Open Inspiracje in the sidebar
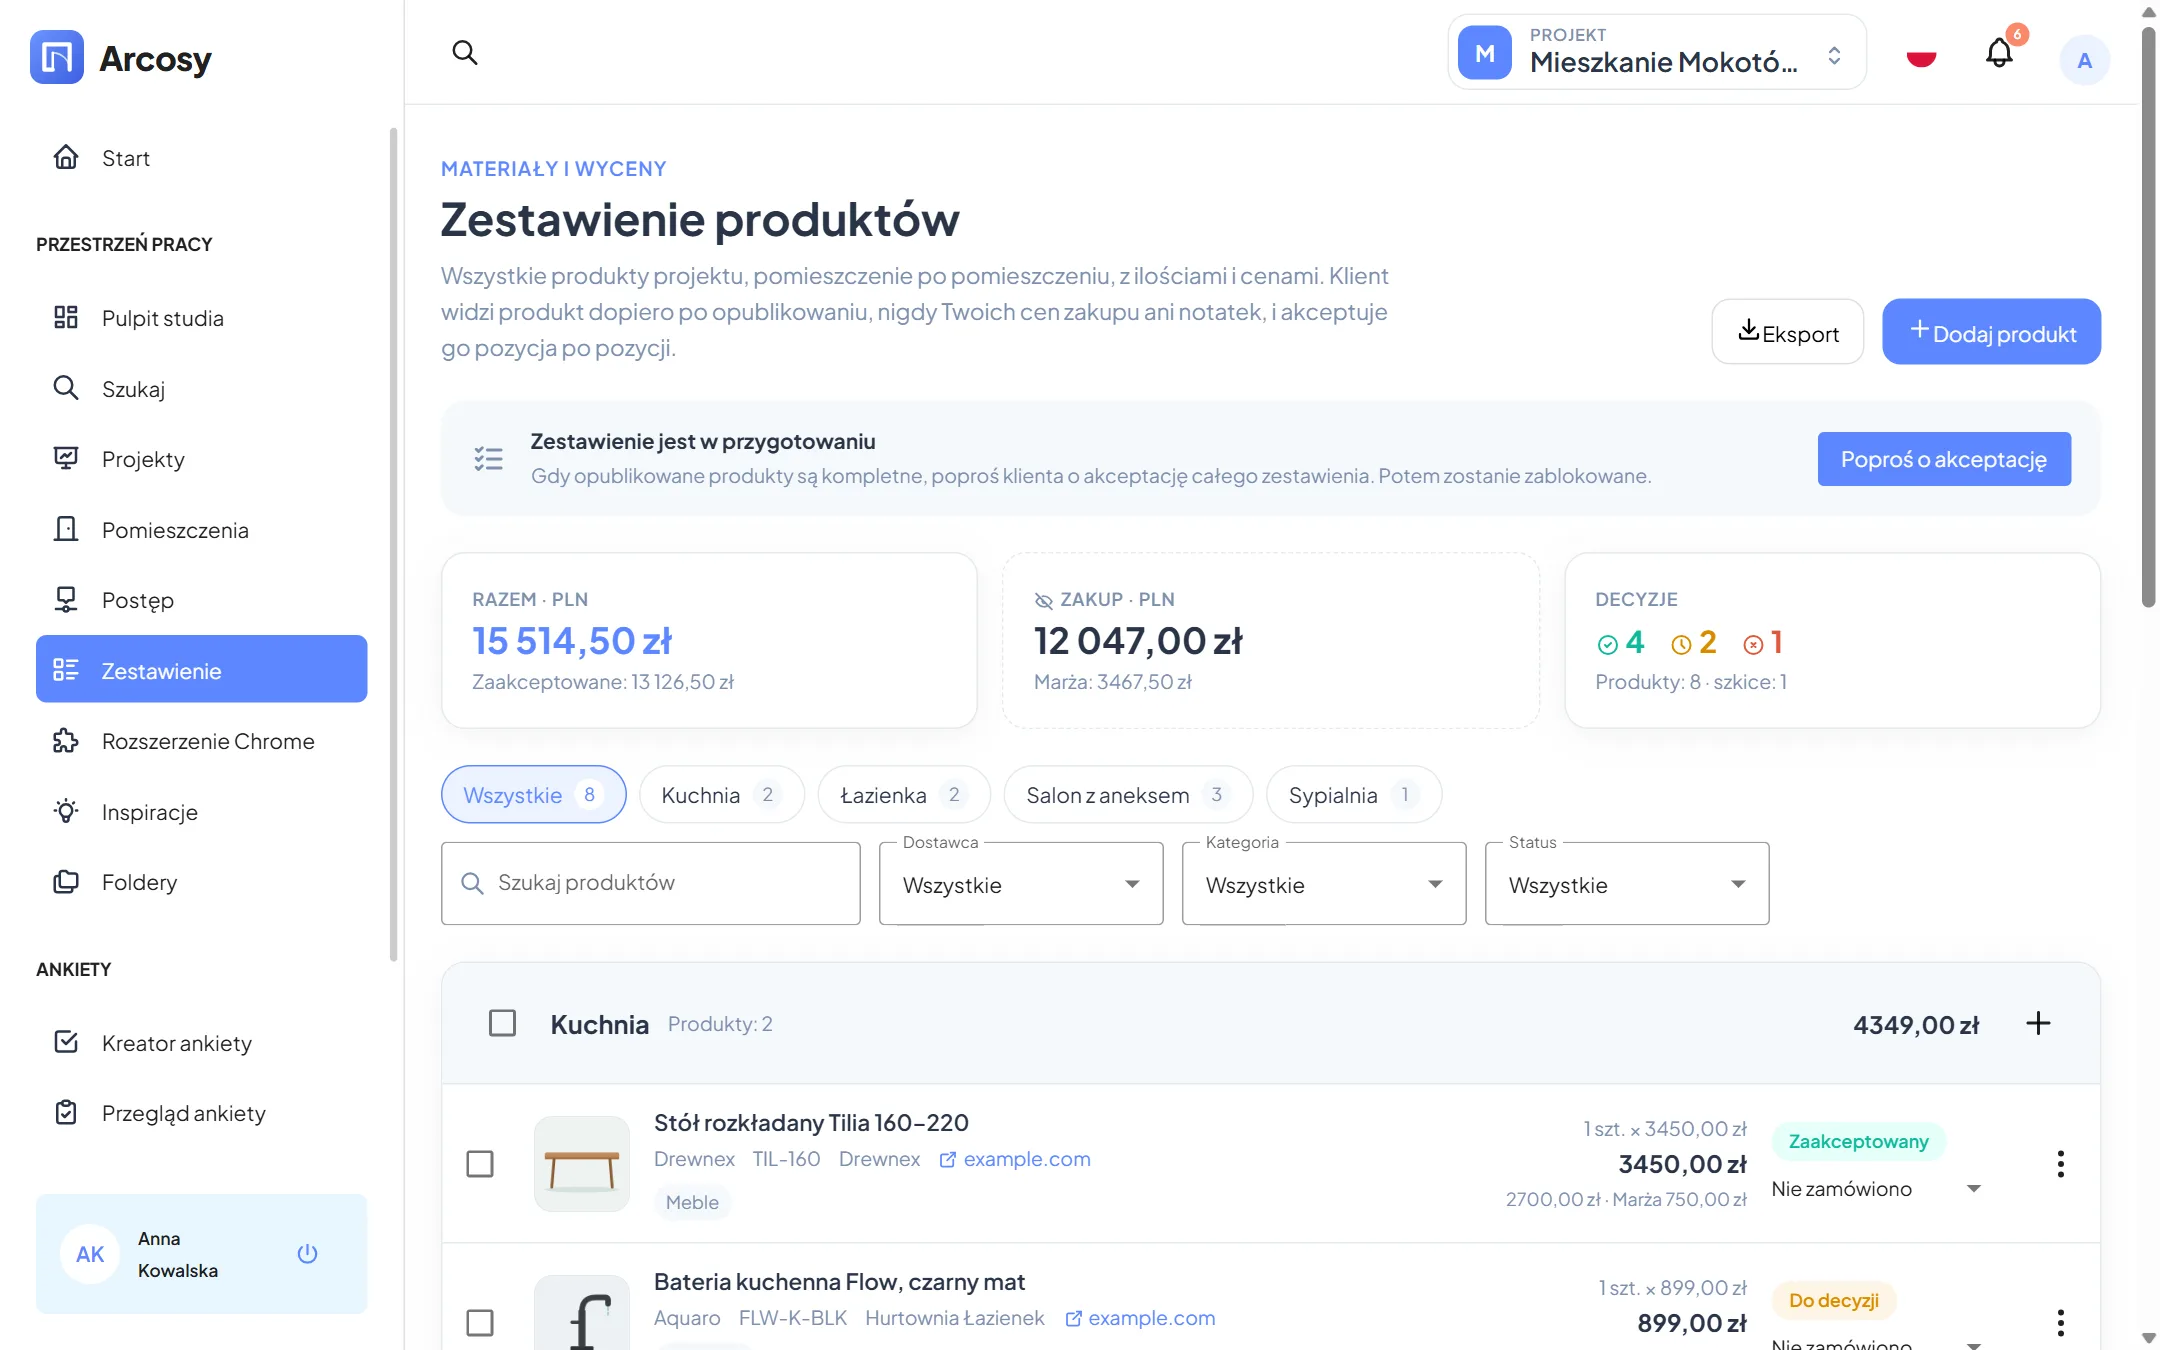This screenshot has width=2160, height=1350. [201, 812]
